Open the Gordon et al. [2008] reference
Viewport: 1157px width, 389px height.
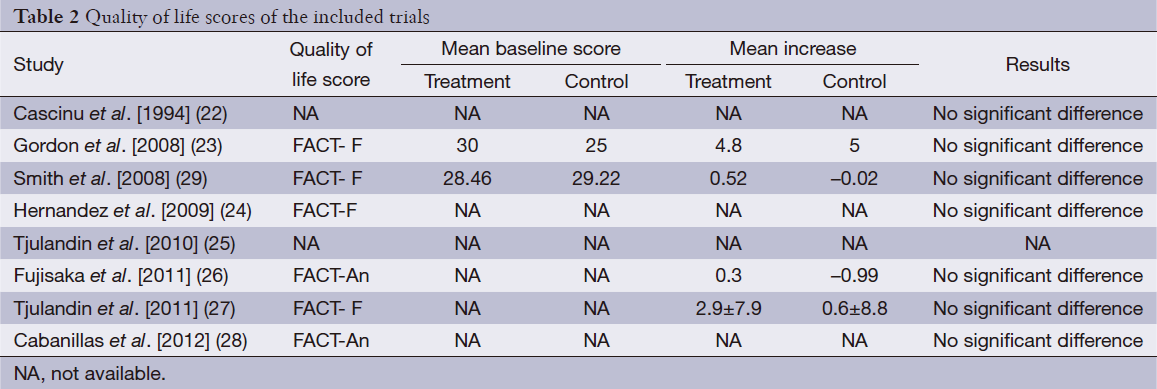tap(118, 146)
